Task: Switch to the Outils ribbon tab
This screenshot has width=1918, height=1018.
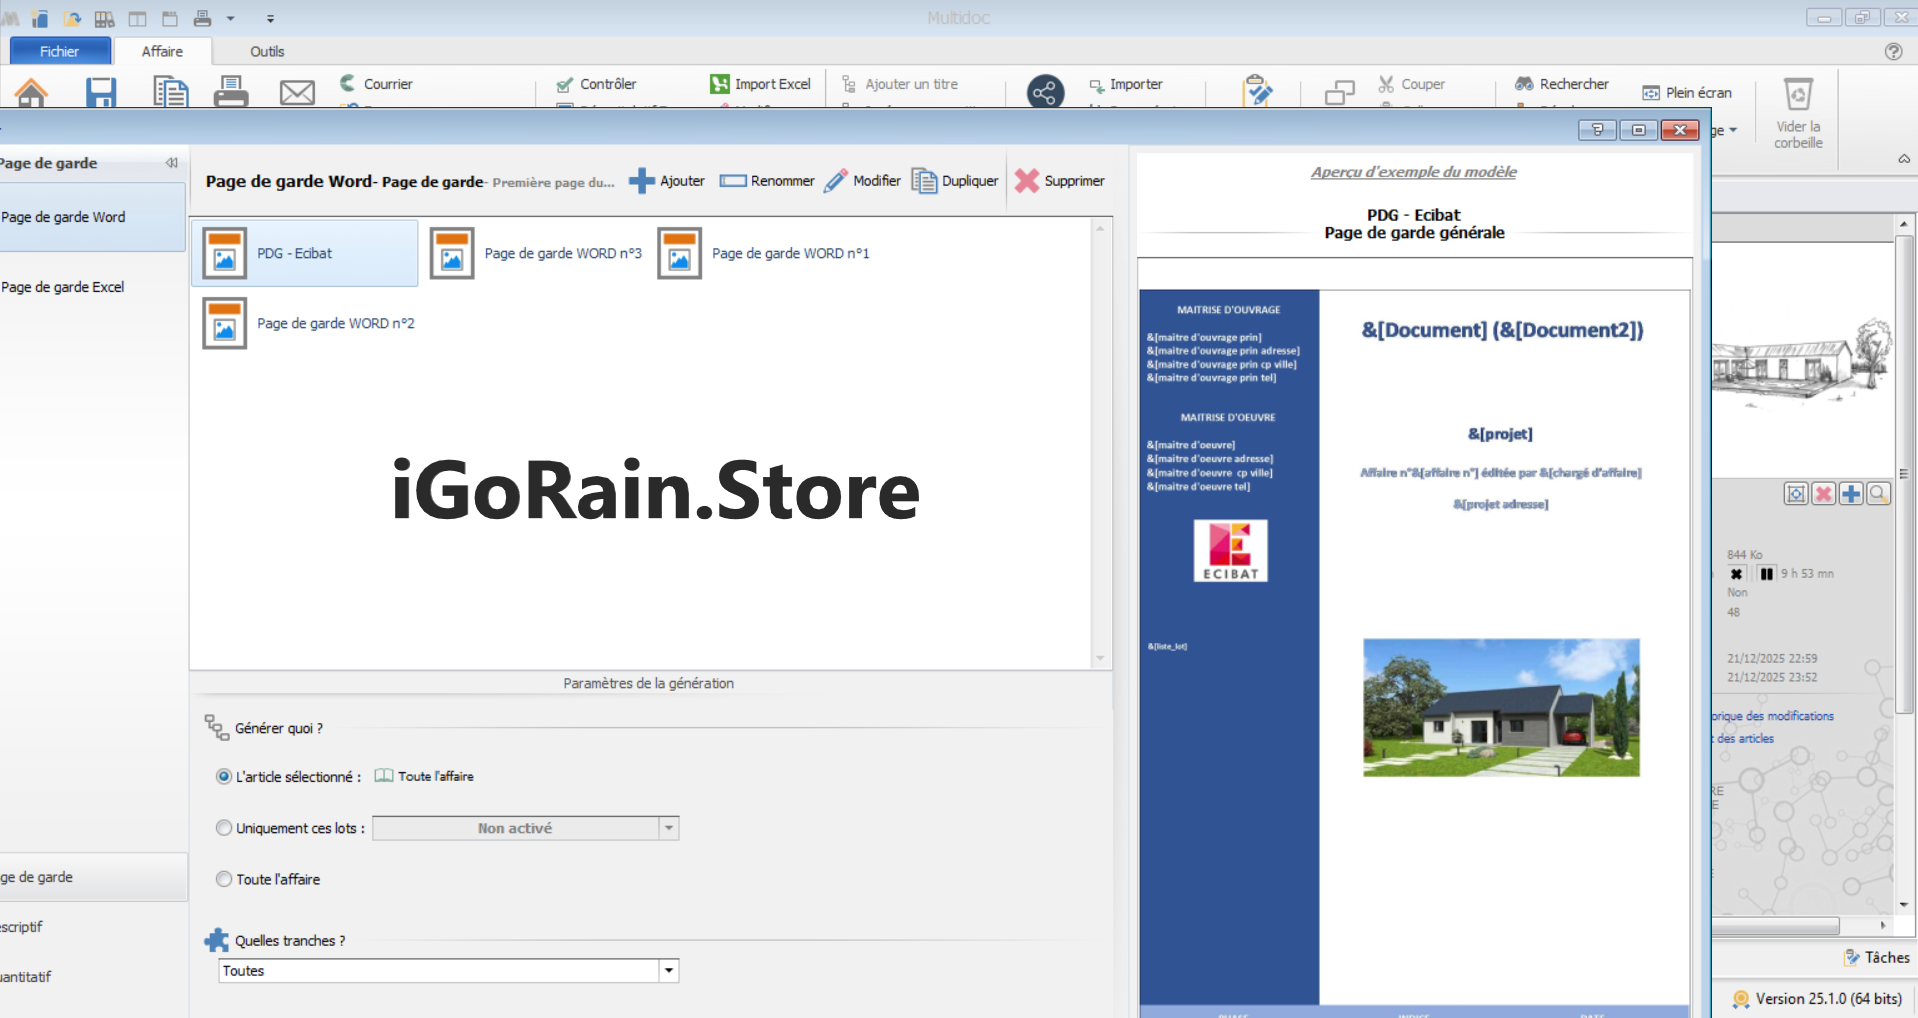Action: (x=267, y=52)
